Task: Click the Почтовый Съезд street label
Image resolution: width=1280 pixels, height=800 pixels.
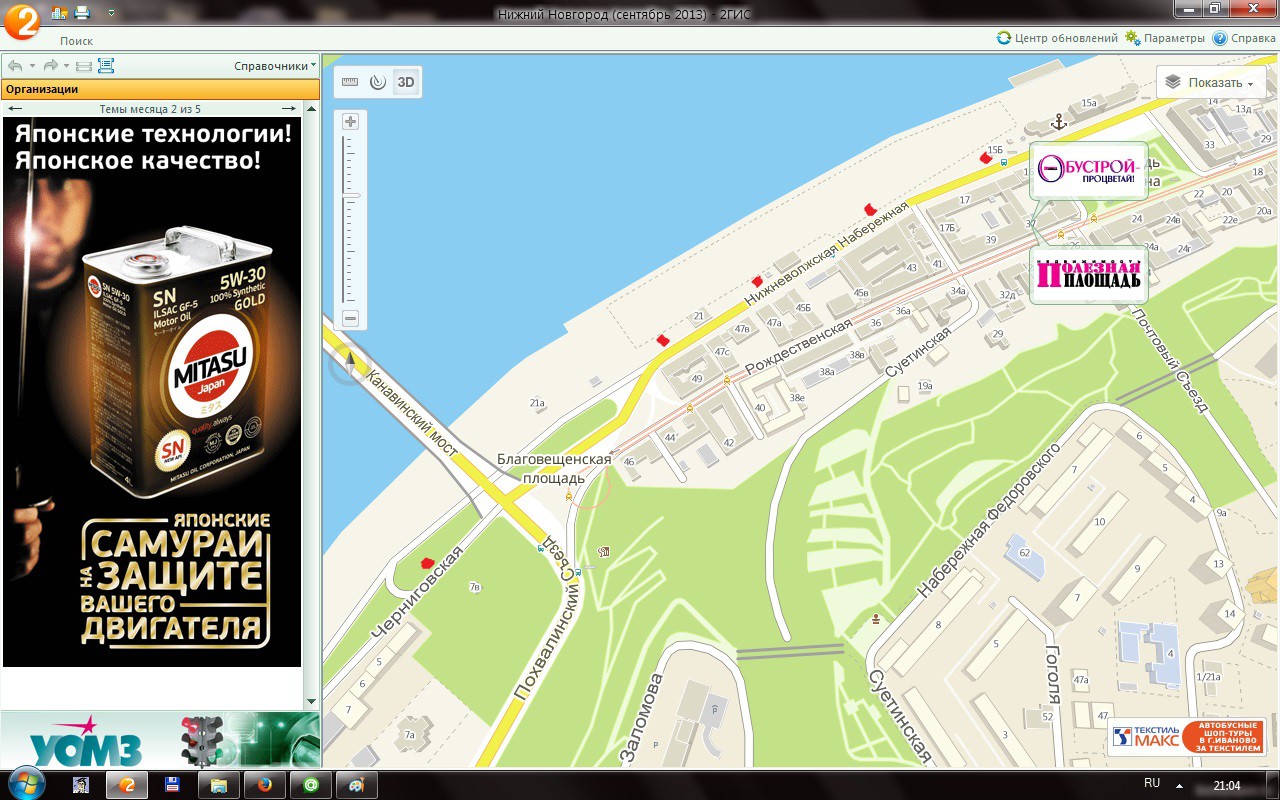Action: click(1171, 358)
